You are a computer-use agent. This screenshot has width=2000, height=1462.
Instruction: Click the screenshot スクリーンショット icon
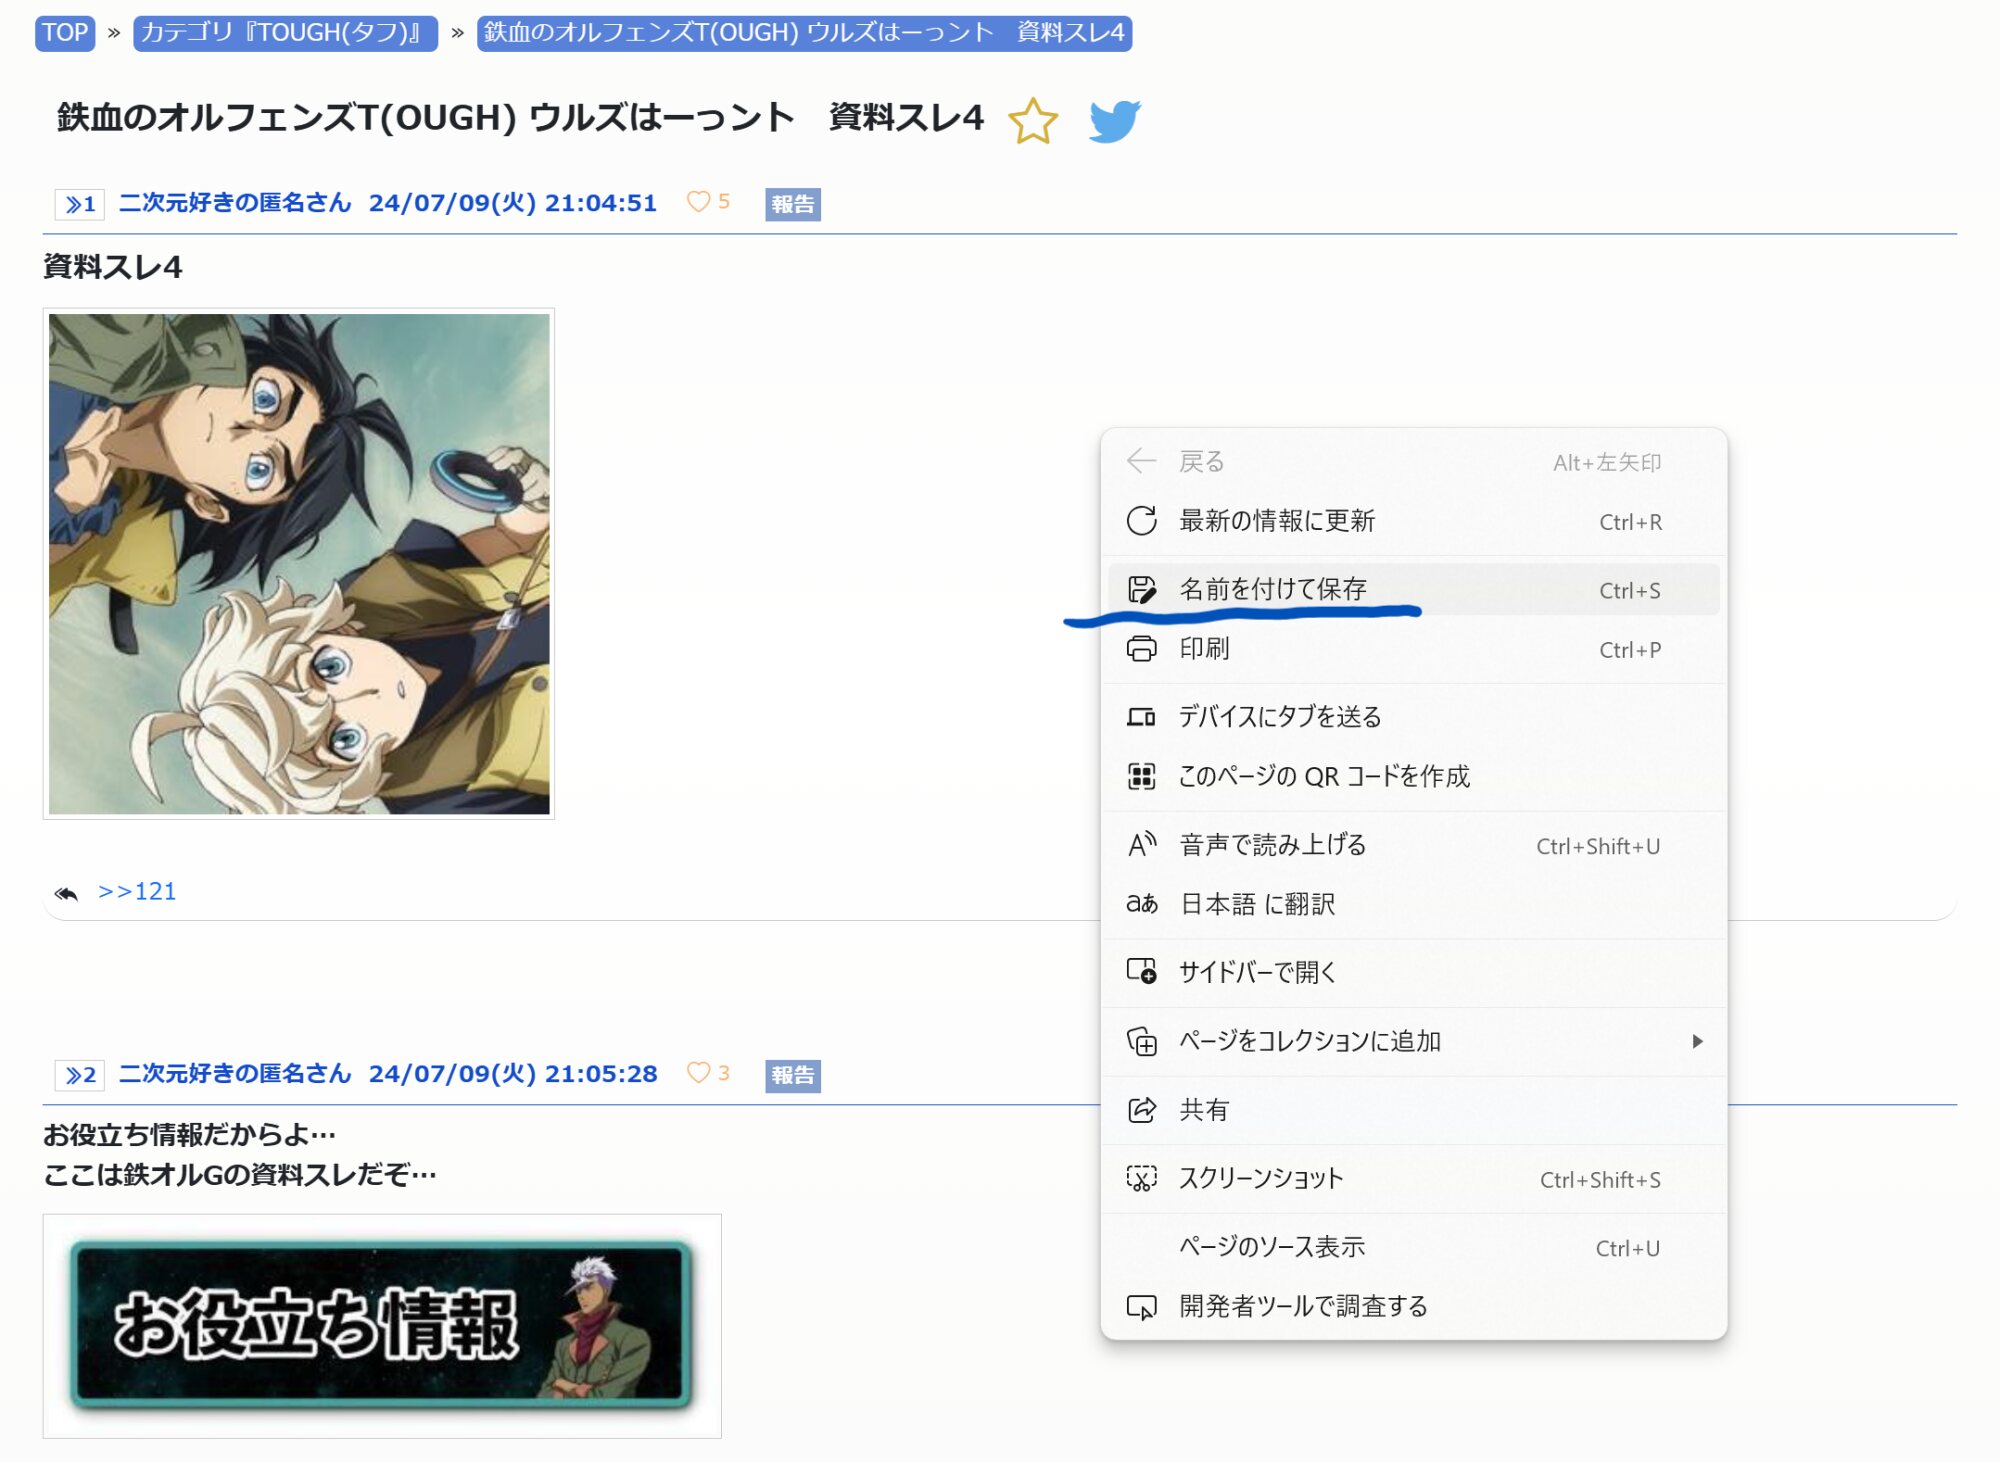(x=1141, y=1178)
